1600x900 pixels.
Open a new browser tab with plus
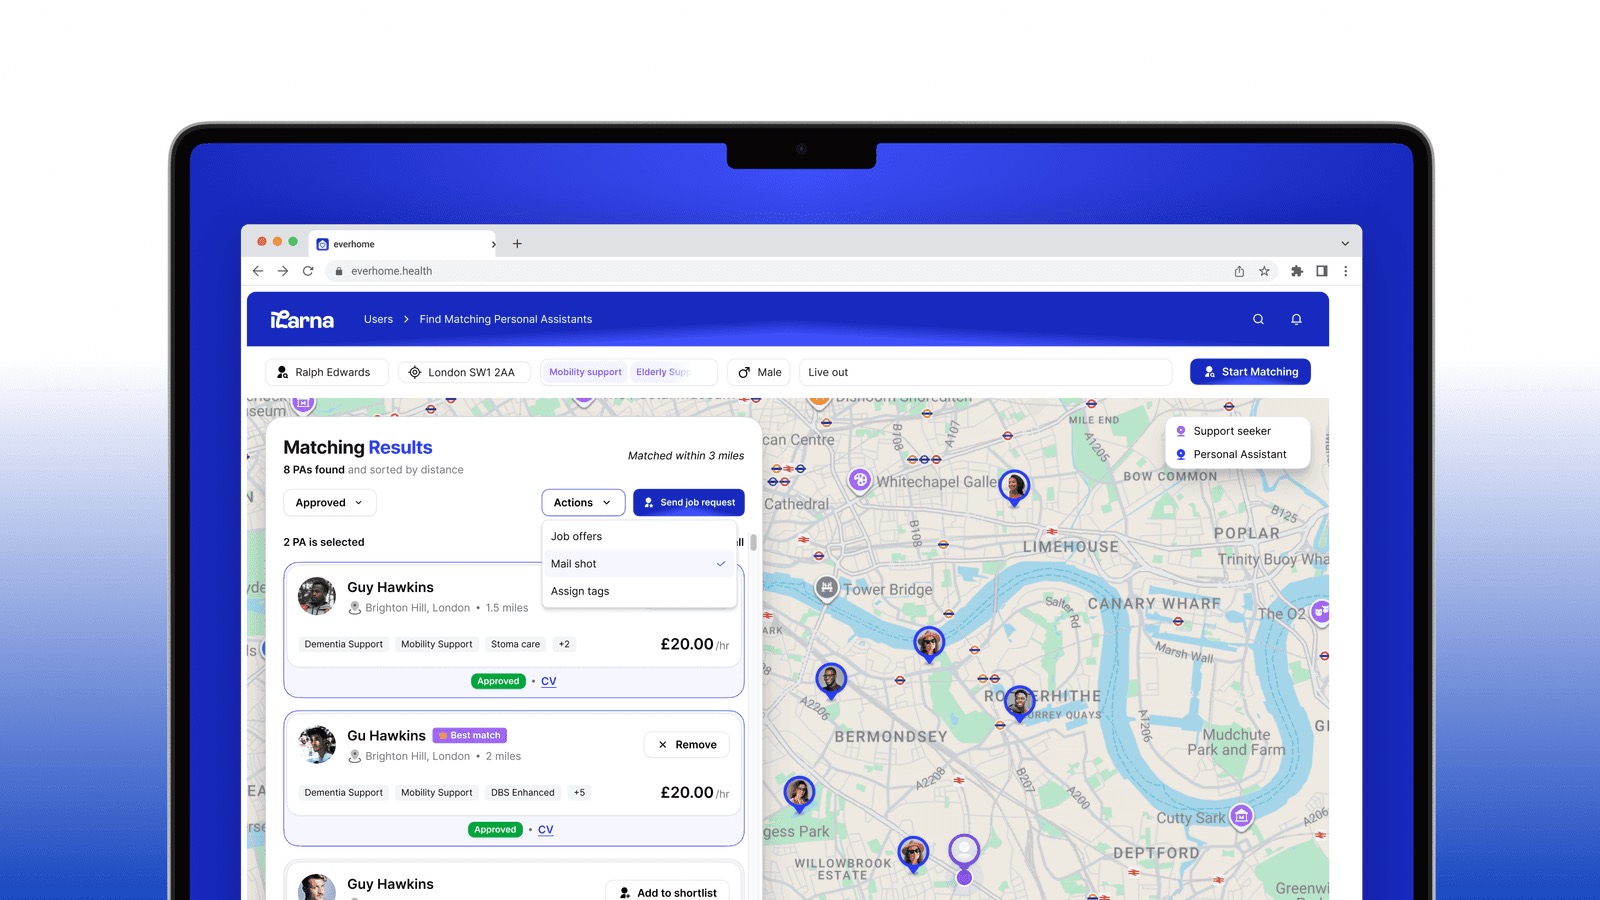coord(517,244)
